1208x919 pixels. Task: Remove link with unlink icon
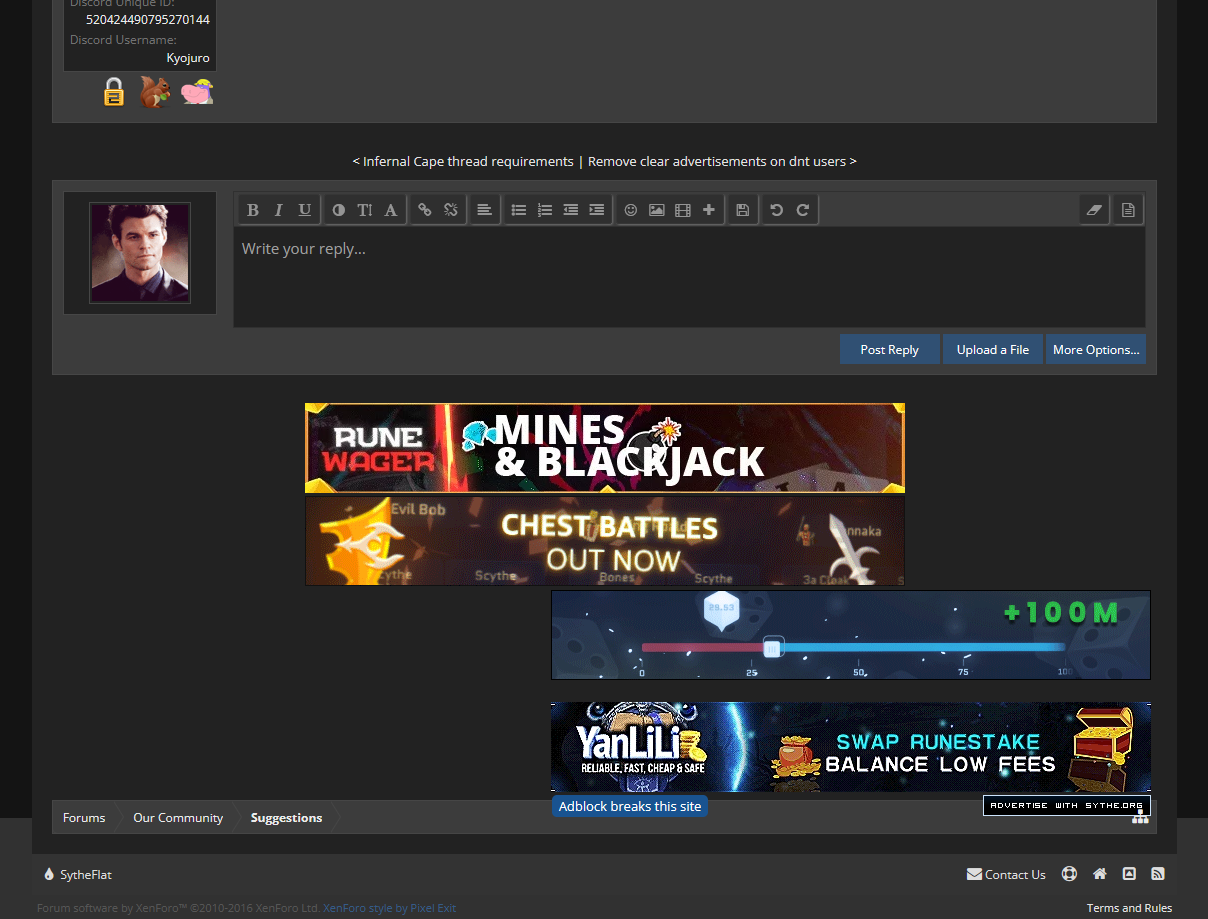coord(451,210)
